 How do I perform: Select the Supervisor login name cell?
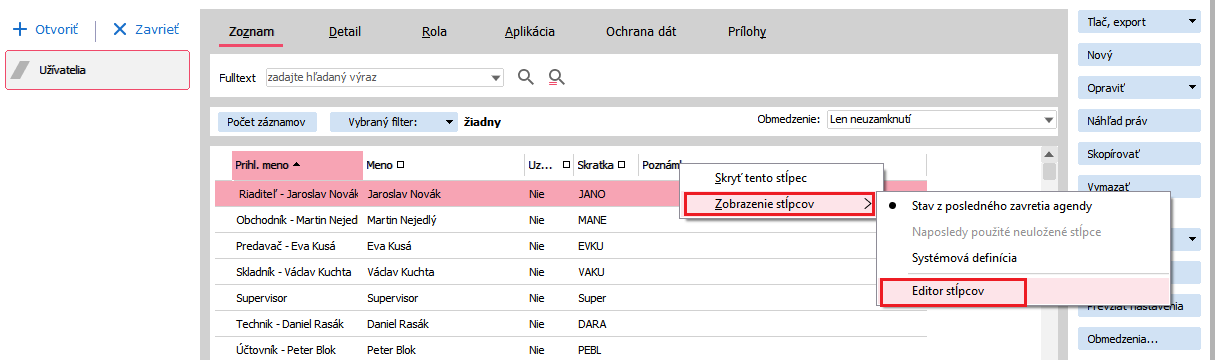[296, 298]
